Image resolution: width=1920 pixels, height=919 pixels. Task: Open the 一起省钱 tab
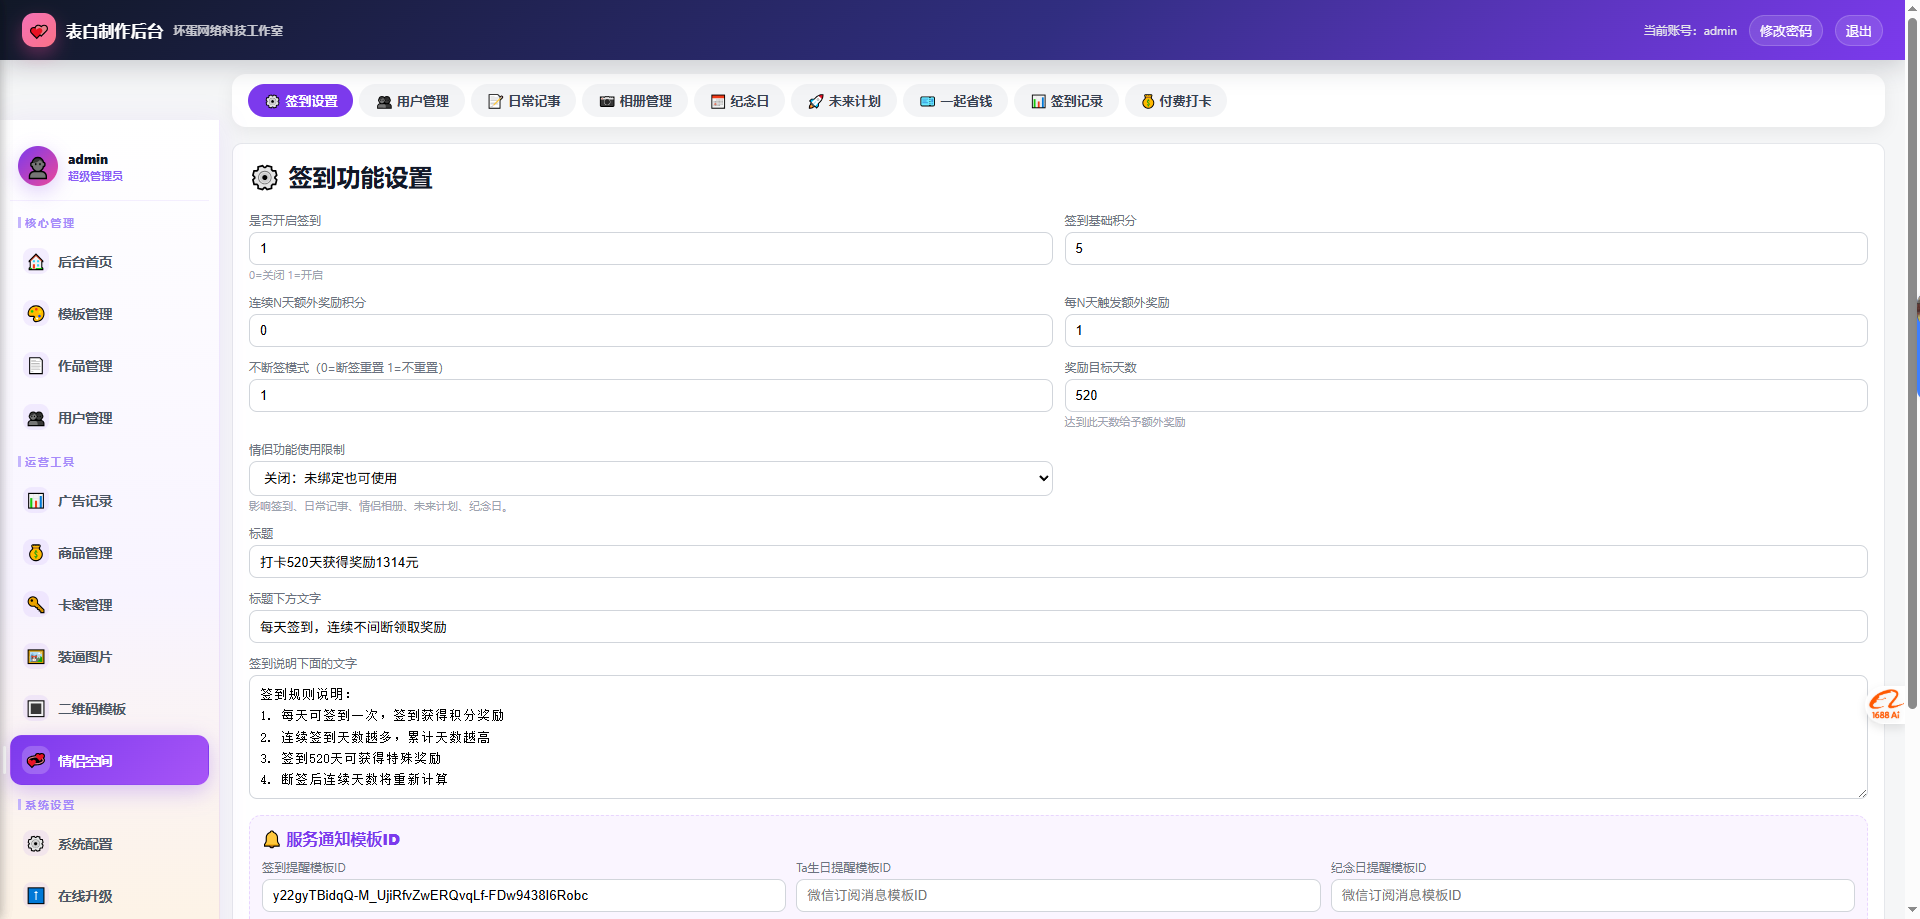(x=955, y=101)
